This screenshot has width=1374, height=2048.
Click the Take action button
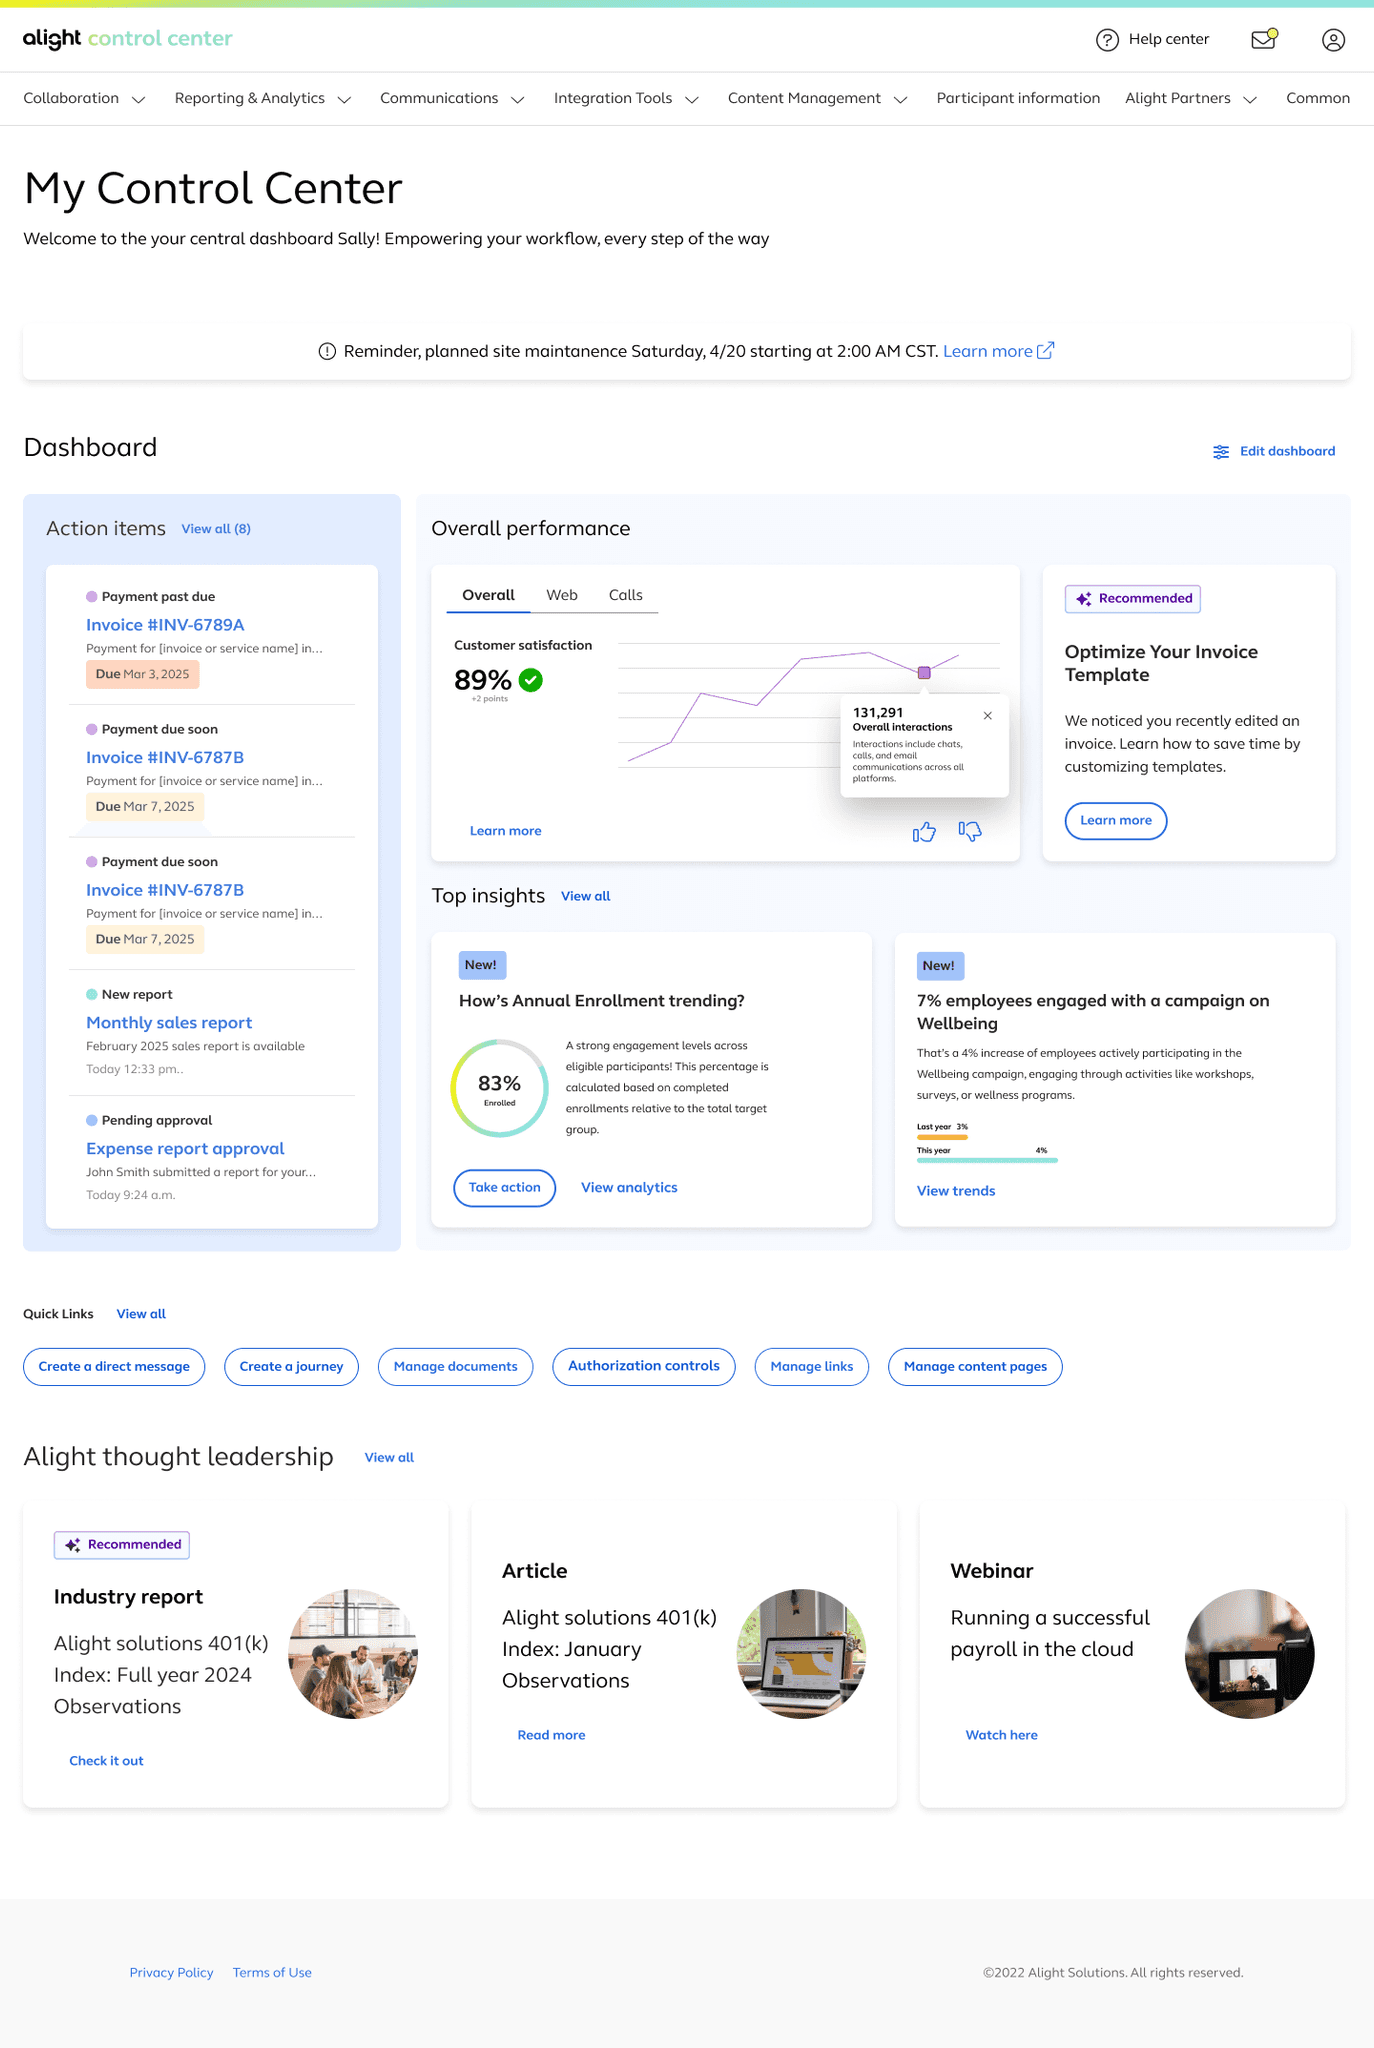[x=505, y=1188]
